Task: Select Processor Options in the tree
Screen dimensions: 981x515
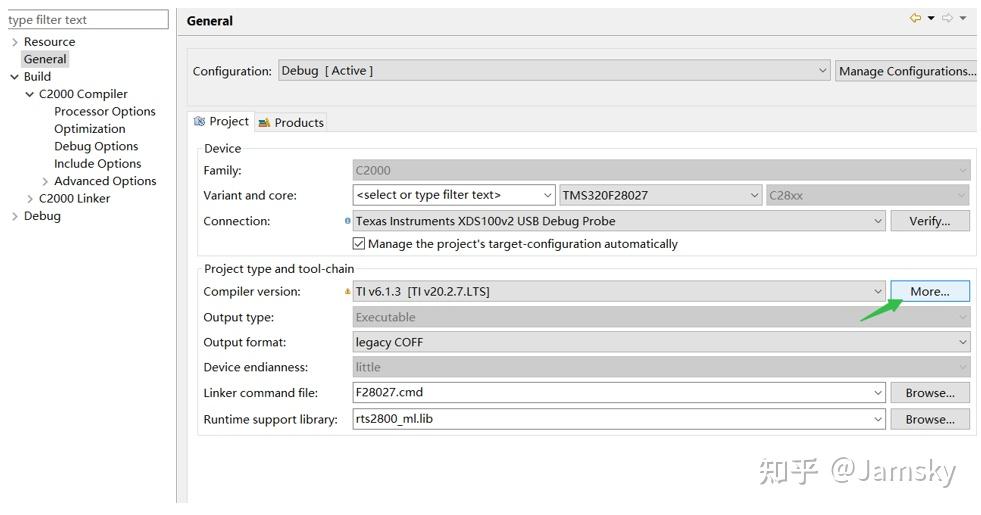Action: pos(105,112)
